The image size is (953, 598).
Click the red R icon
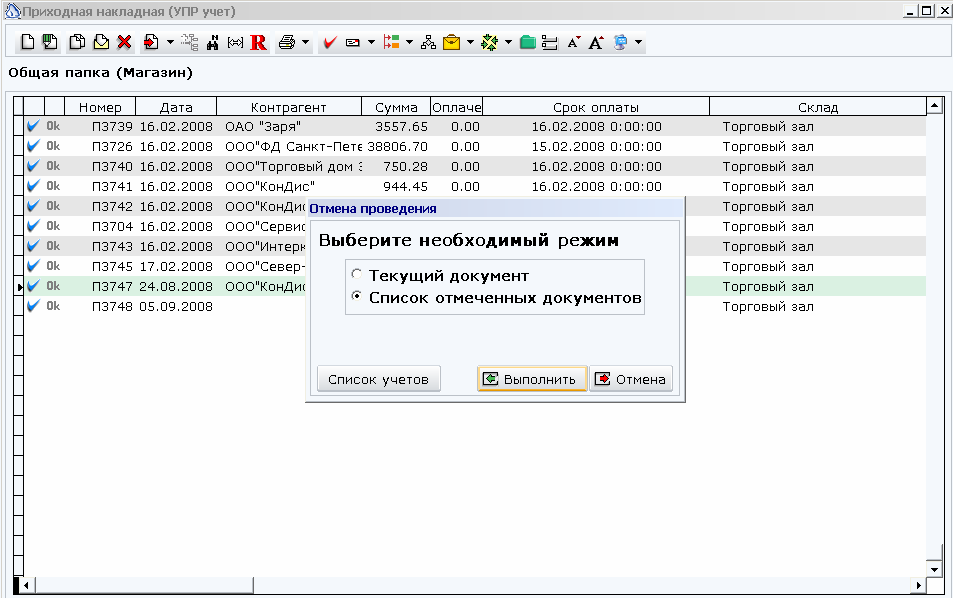[258, 42]
